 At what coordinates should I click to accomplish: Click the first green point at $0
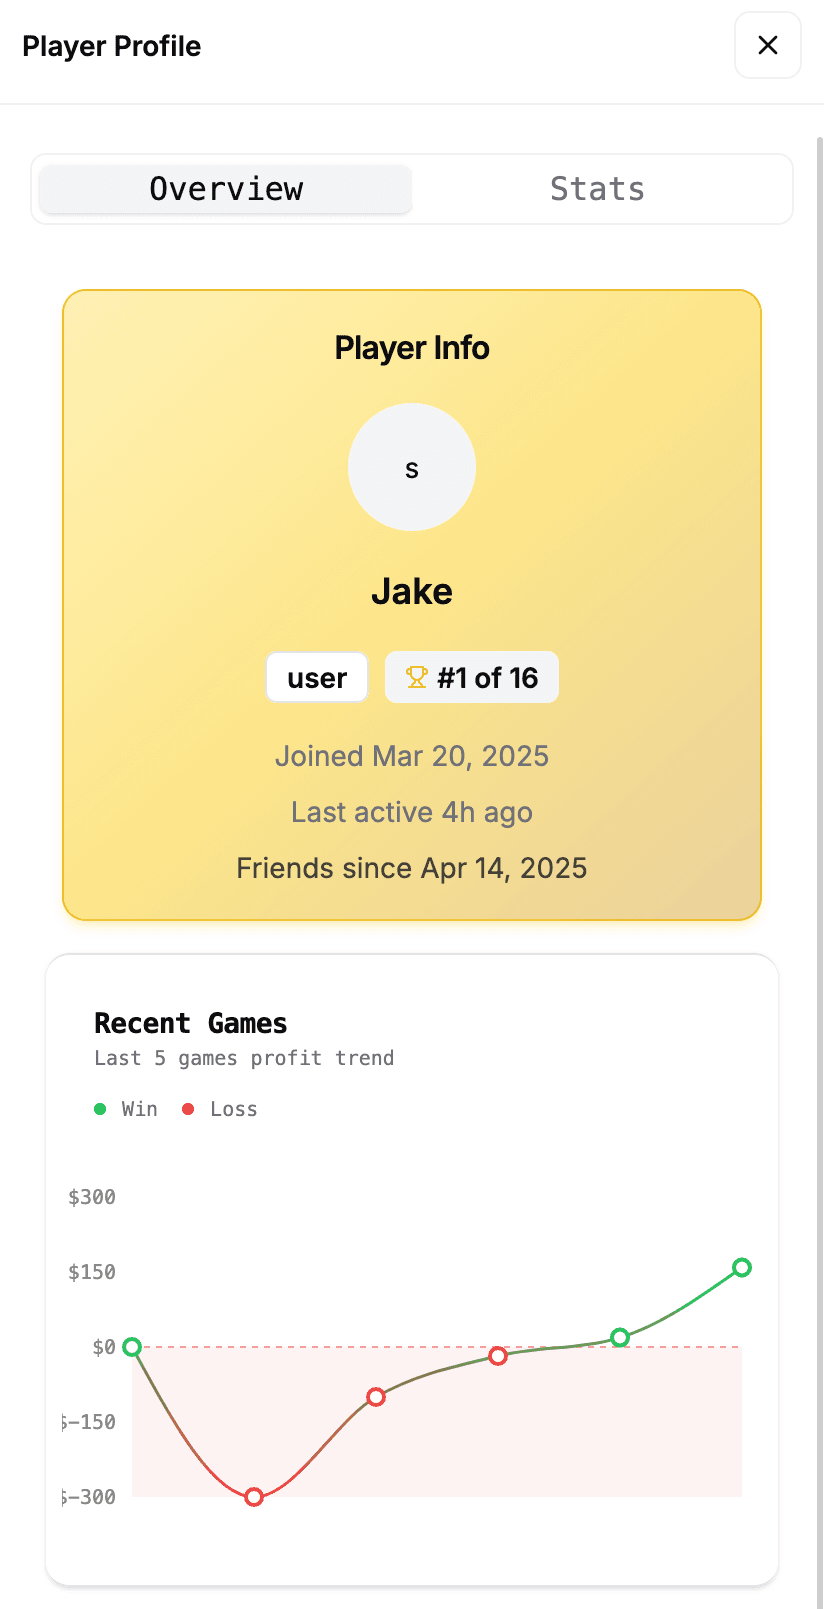coord(132,1347)
